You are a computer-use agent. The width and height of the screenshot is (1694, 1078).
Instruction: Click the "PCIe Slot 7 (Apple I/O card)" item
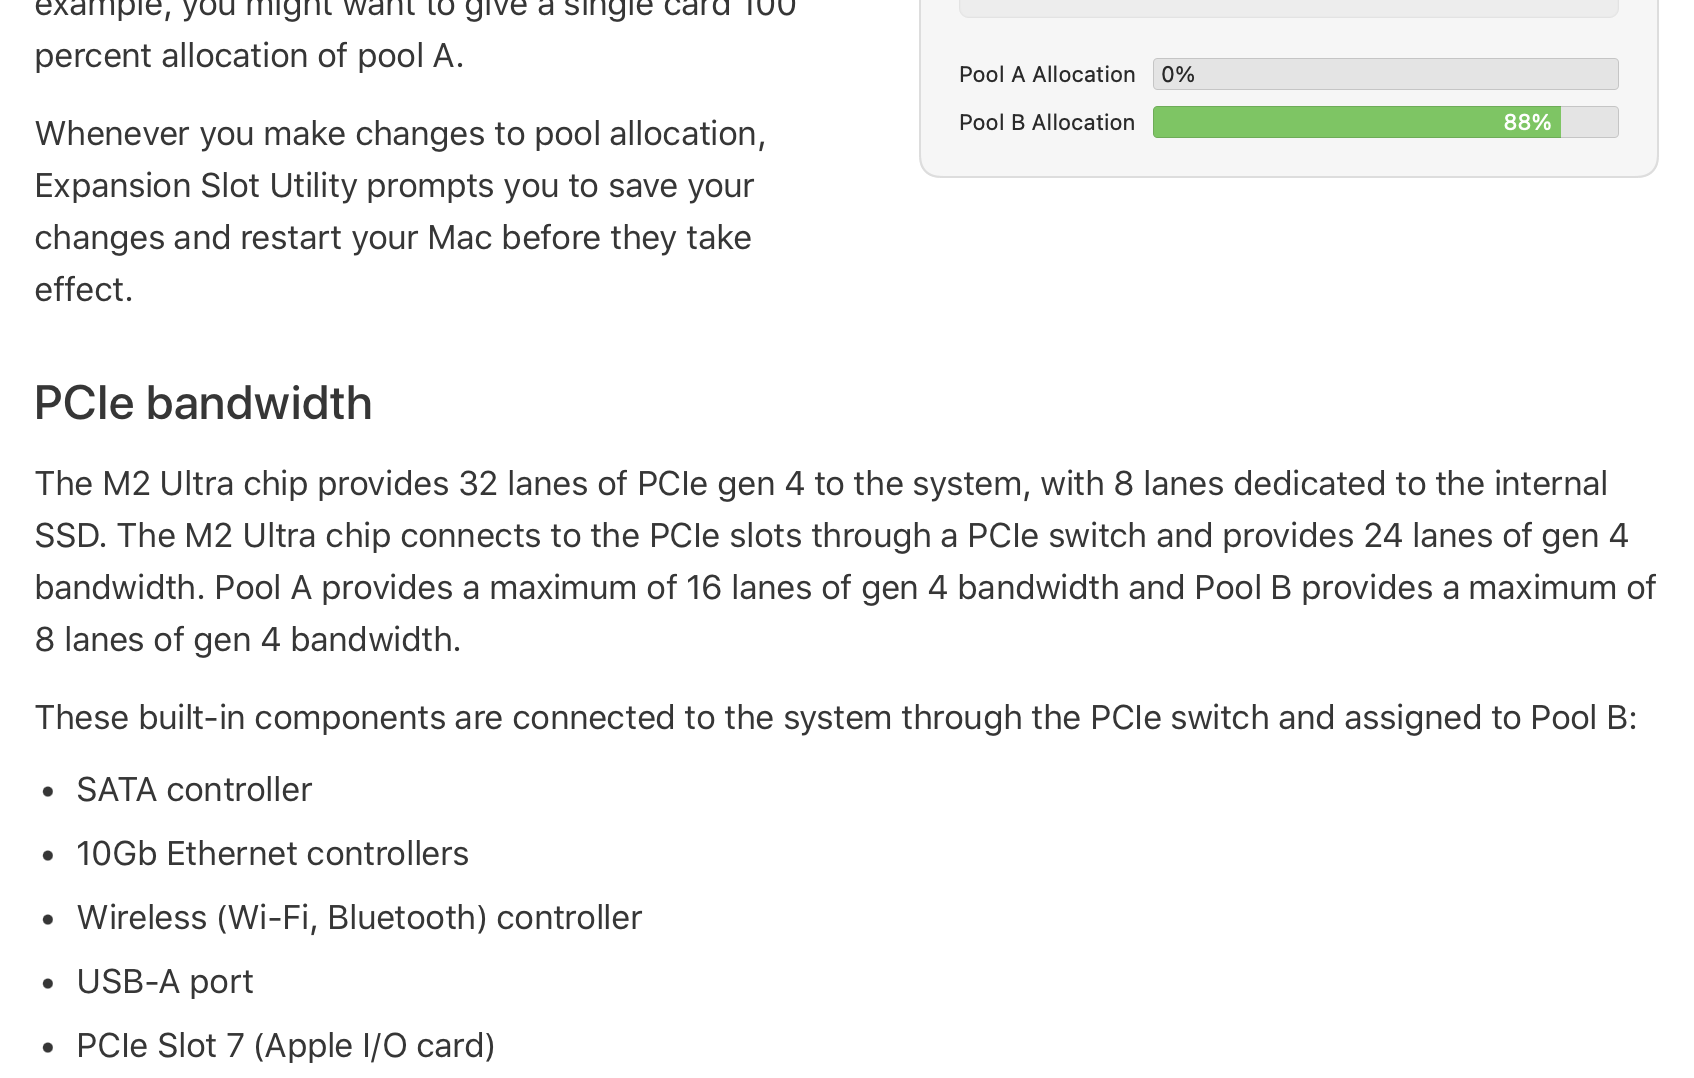(285, 1046)
